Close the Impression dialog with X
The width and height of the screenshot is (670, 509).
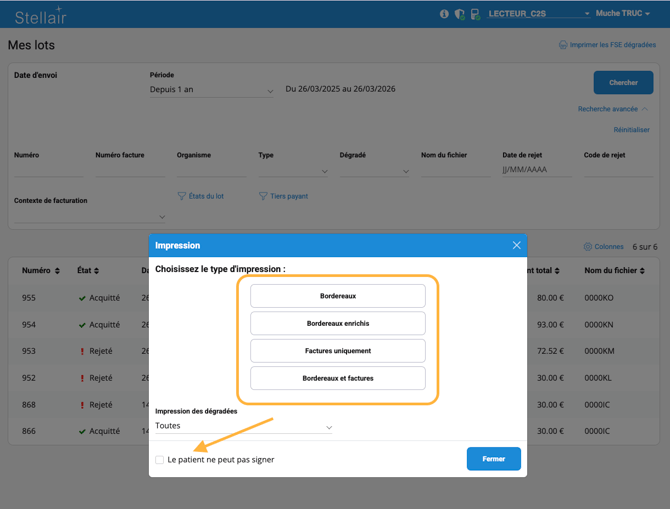(516, 245)
